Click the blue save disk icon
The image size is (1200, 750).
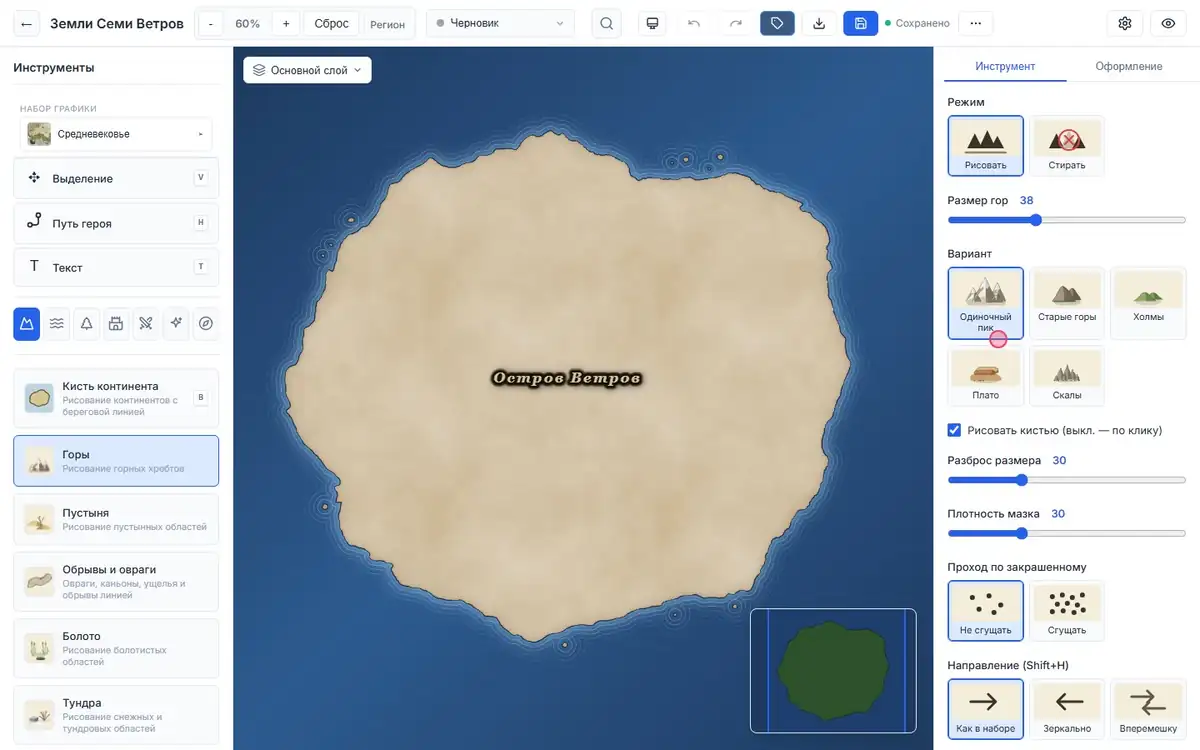(860, 23)
